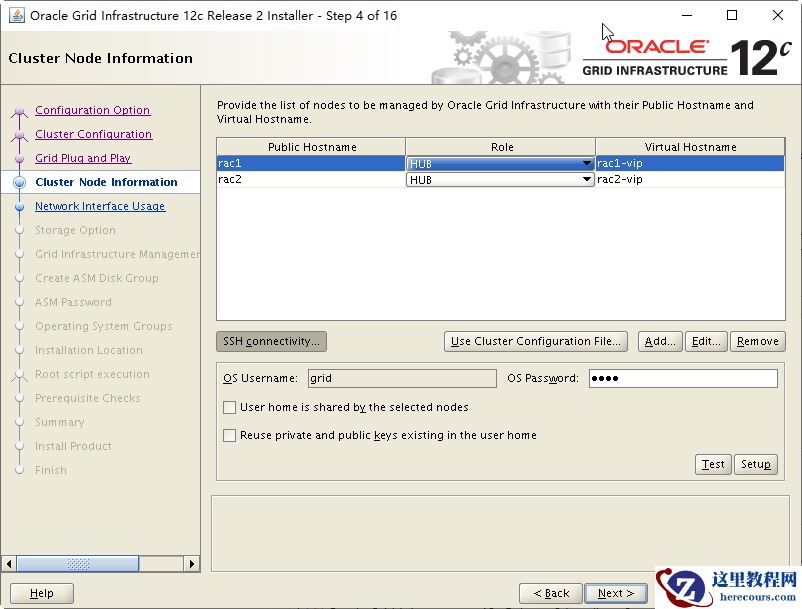Select the rac1 public hostname cell

coord(311,163)
